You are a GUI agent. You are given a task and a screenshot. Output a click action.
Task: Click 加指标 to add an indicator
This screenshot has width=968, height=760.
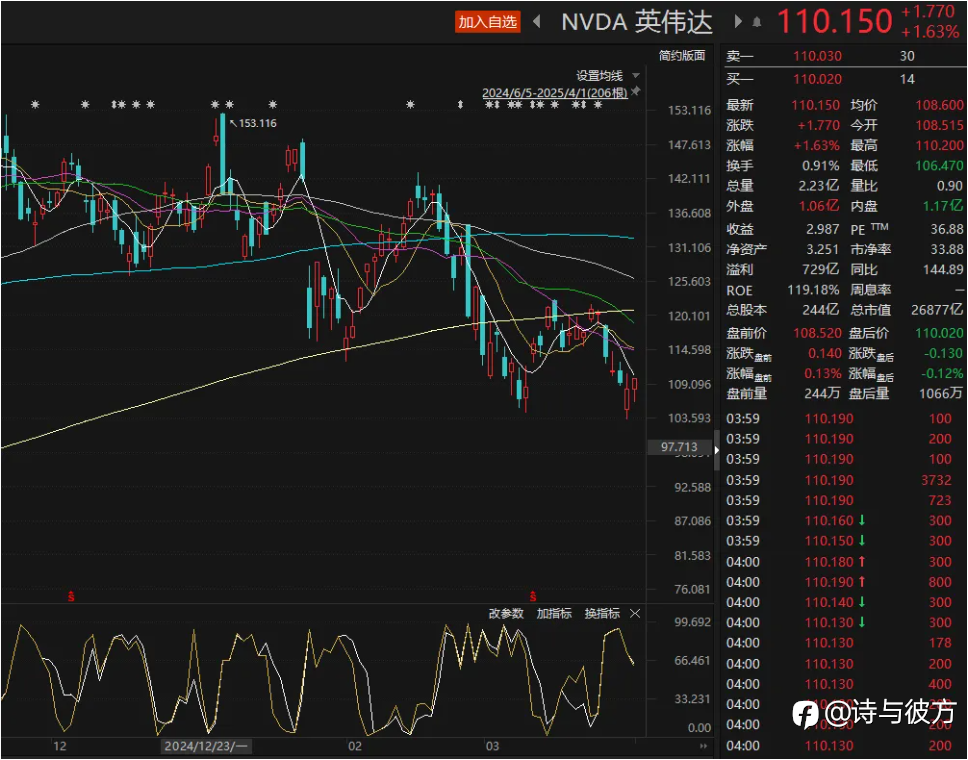click(554, 613)
